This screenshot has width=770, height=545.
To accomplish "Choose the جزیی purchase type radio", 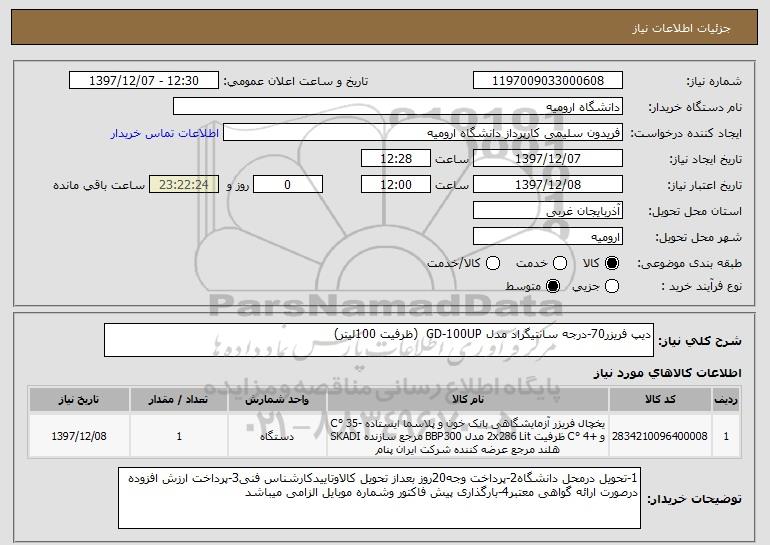I will click(x=612, y=286).
